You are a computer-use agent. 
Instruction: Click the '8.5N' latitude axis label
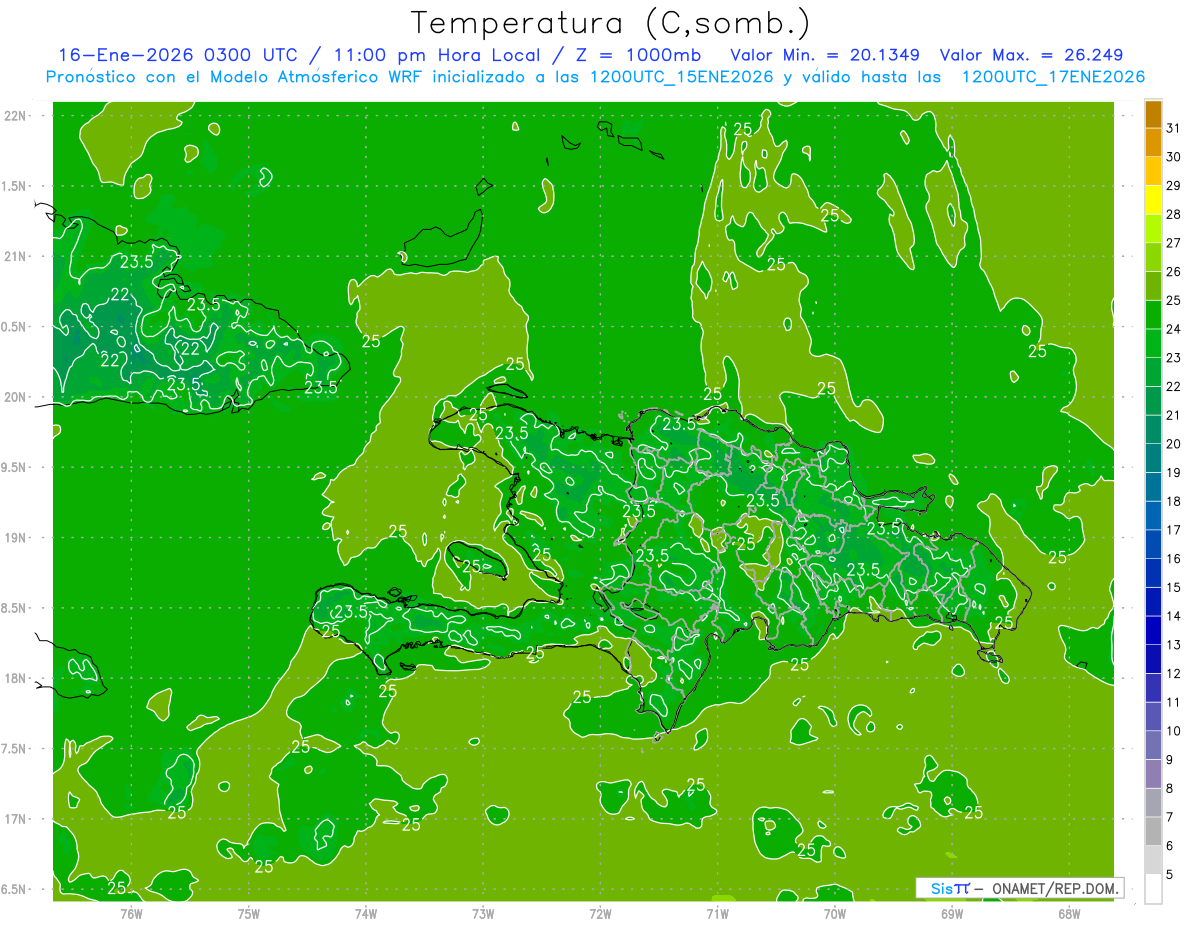click(15, 608)
